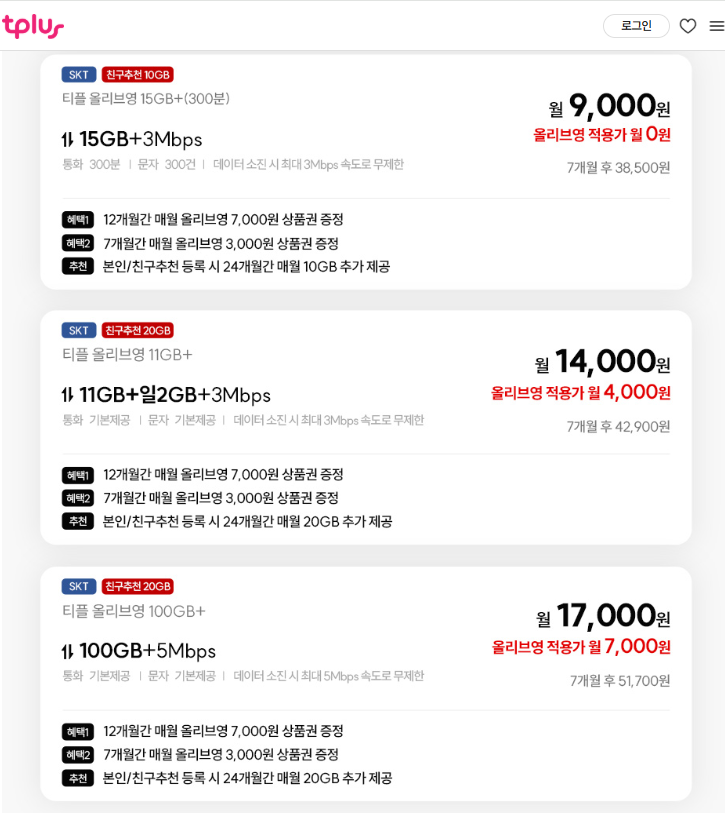725x813 pixels.
Task: Select the 월 17,000원 price
Action: tap(603, 617)
